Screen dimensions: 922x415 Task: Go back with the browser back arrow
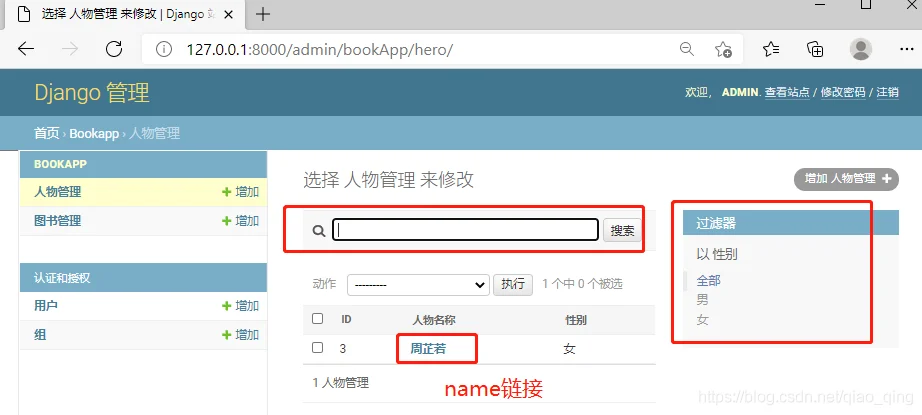coord(26,49)
